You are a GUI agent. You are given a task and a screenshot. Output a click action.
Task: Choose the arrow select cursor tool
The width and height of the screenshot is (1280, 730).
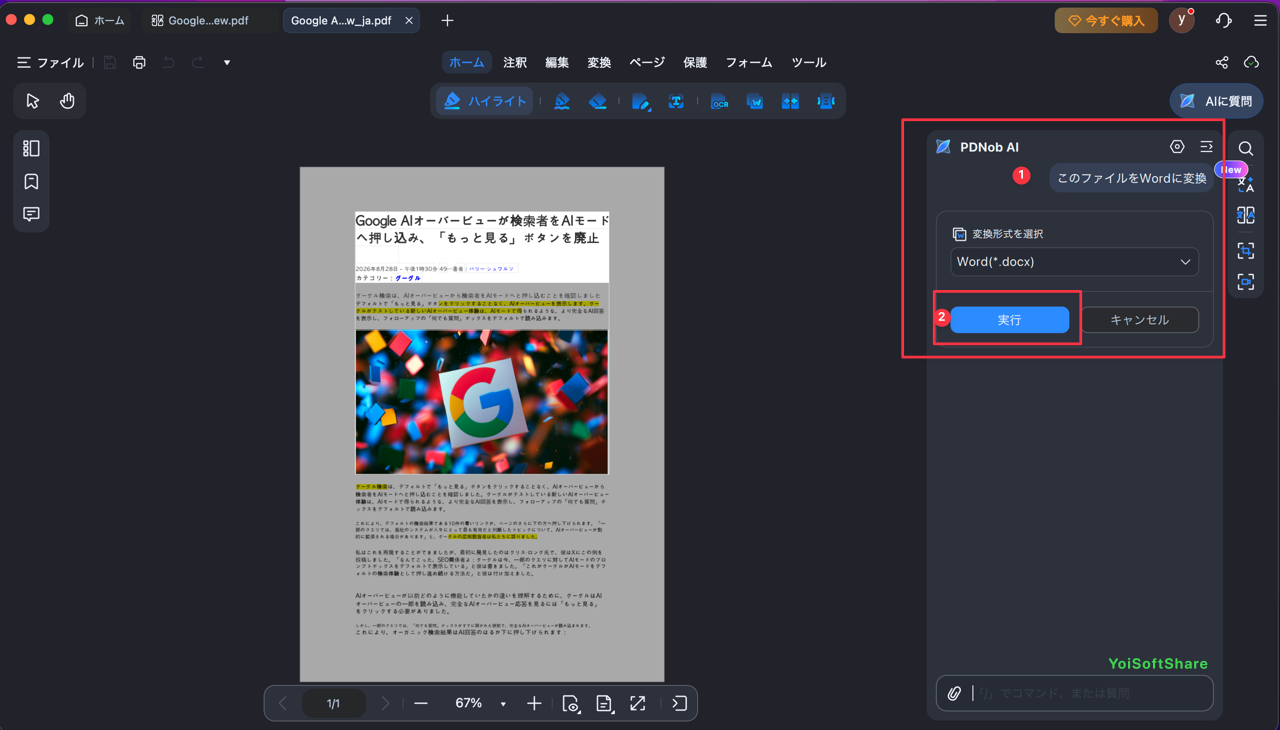(x=32, y=101)
